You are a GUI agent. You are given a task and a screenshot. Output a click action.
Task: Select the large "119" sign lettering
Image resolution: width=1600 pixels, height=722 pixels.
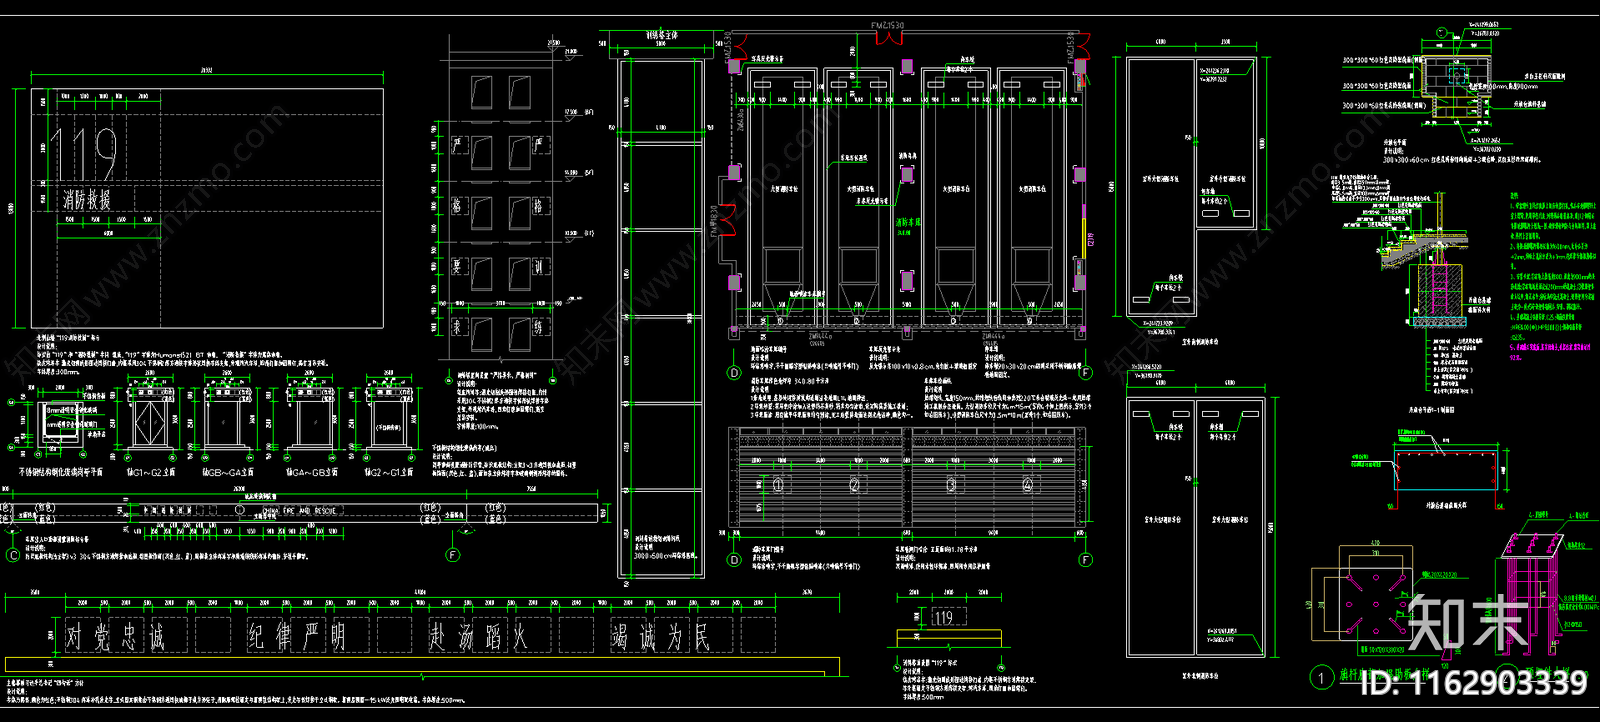[83, 153]
